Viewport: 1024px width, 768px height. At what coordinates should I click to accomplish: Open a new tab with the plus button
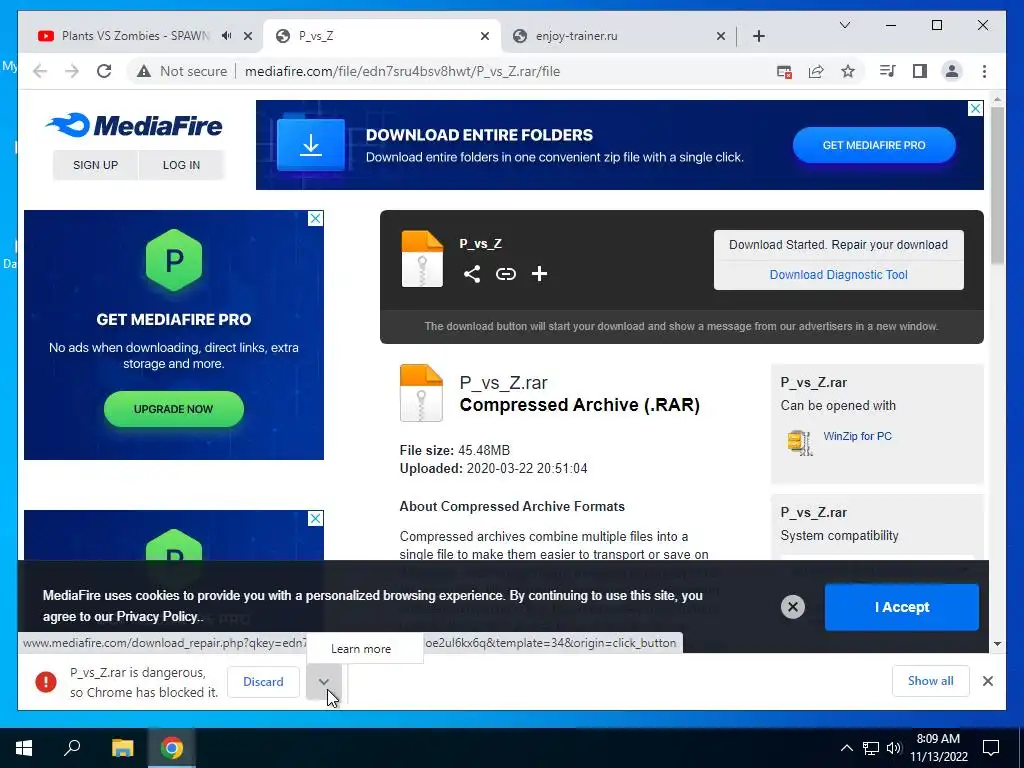758,36
